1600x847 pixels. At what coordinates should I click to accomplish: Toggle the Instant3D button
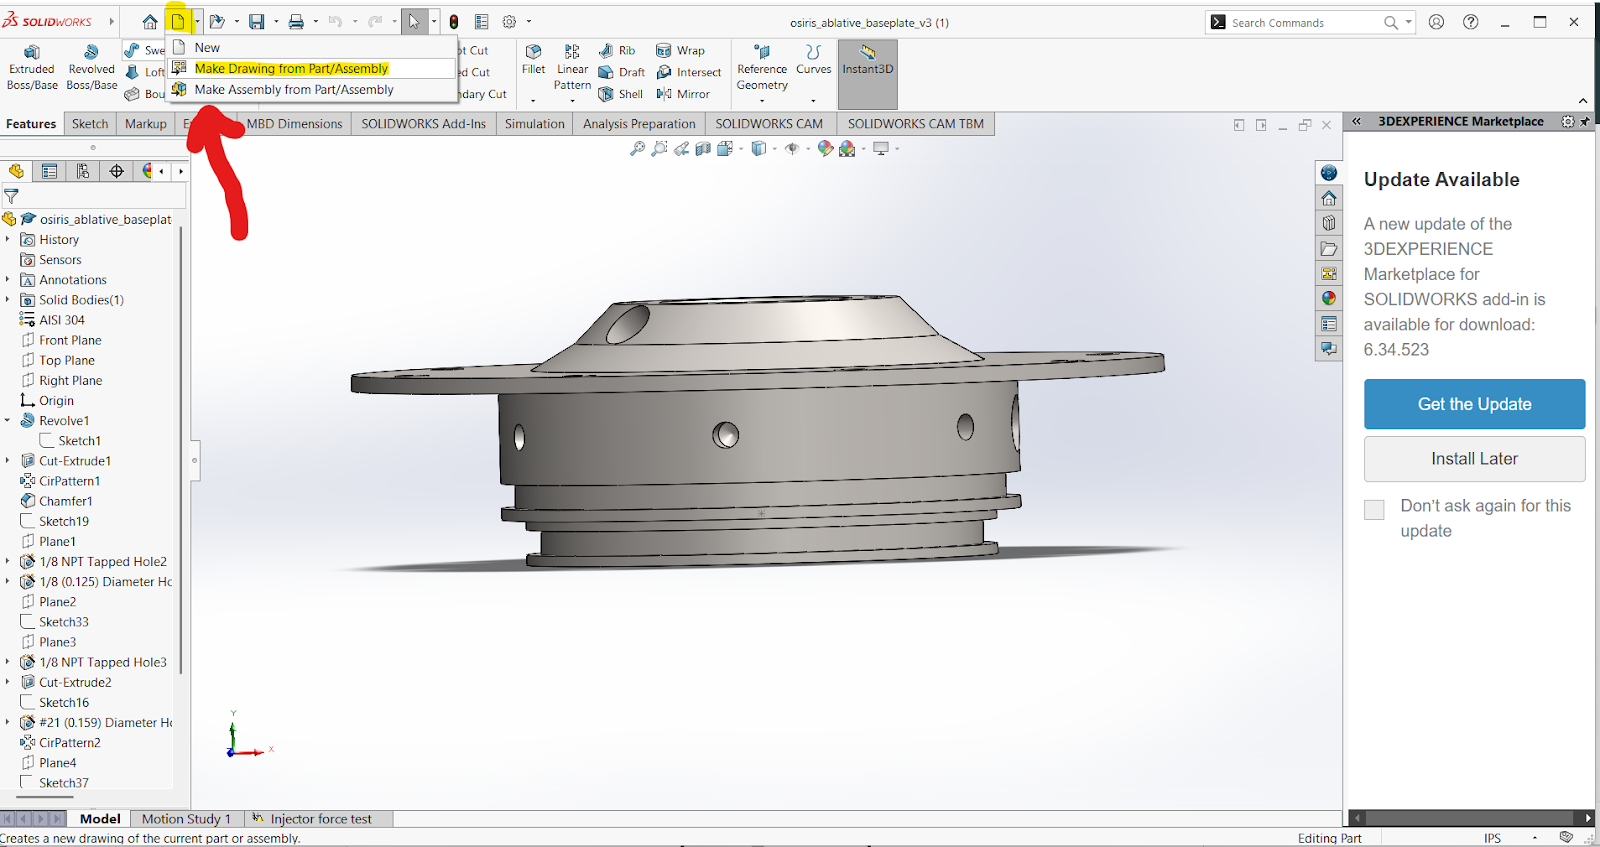click(867, 60)
